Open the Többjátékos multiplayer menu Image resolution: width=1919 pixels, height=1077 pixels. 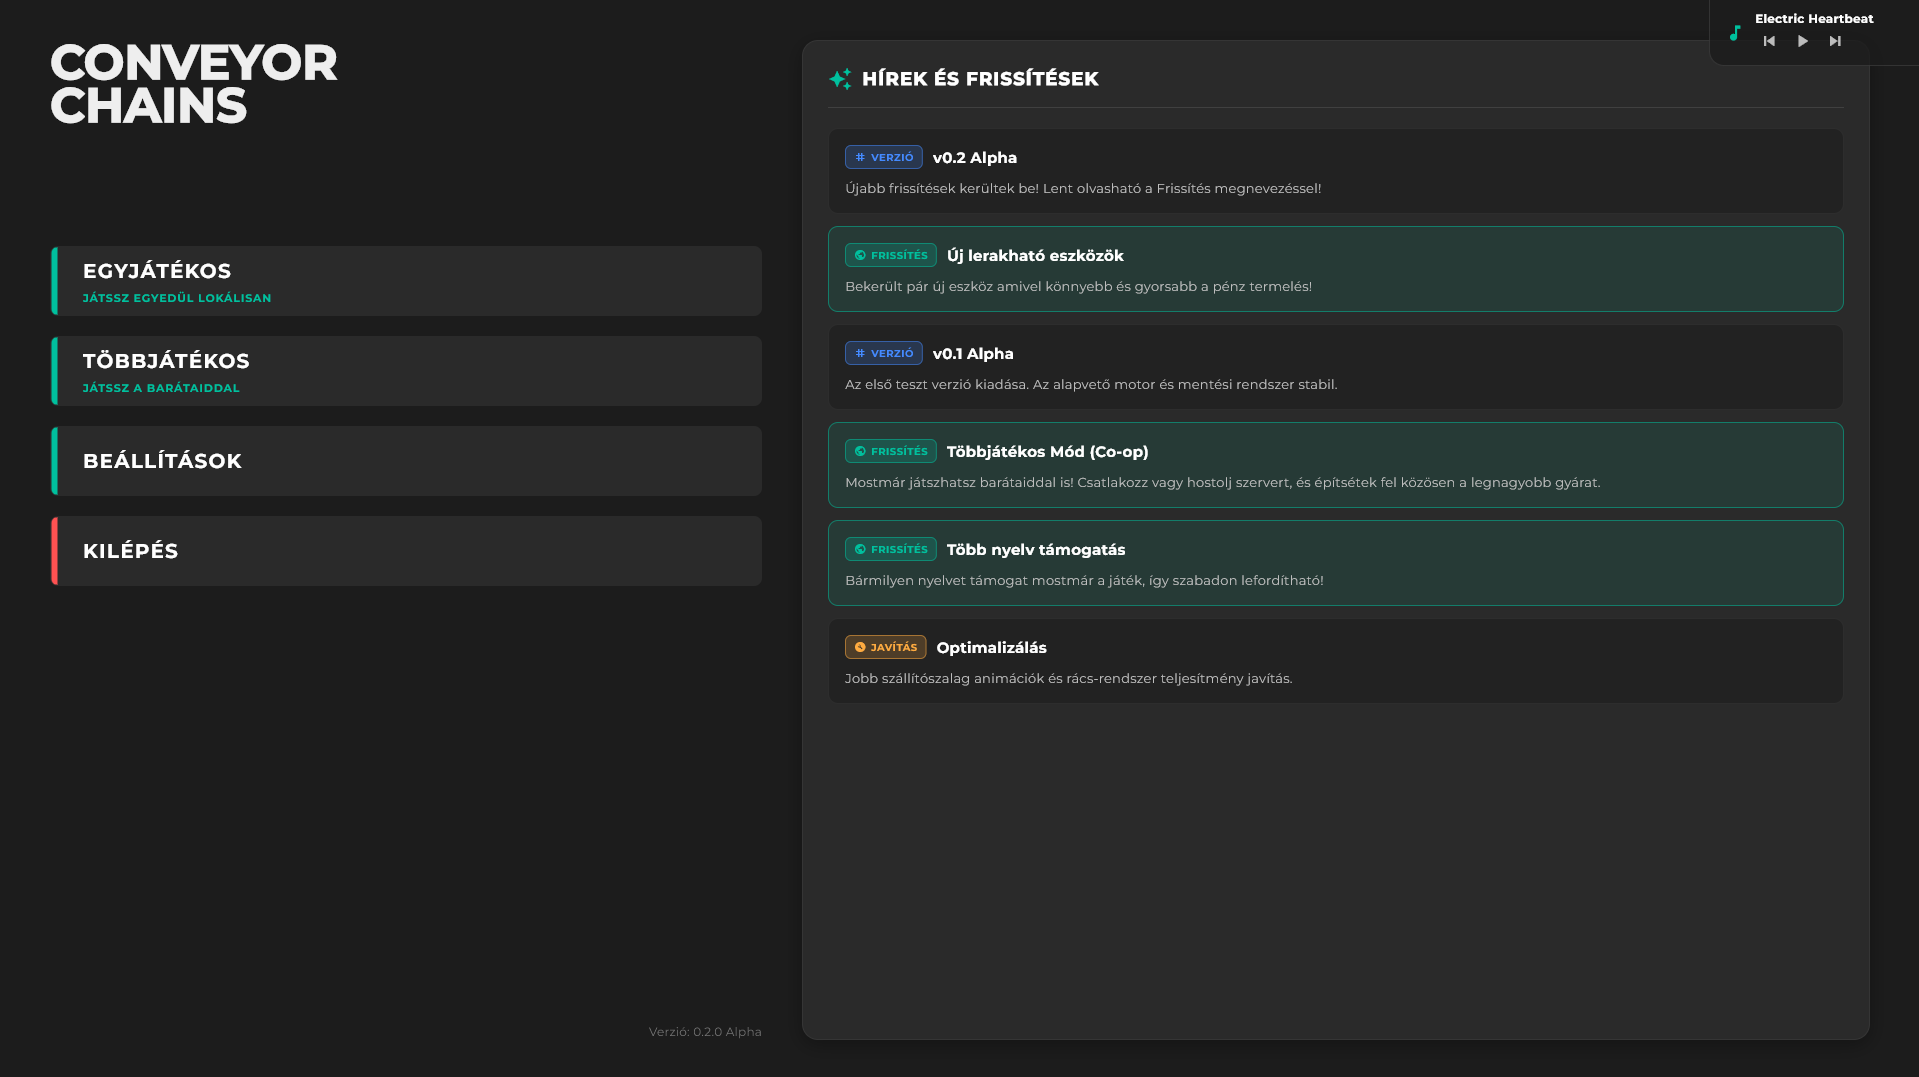point(406,371)
